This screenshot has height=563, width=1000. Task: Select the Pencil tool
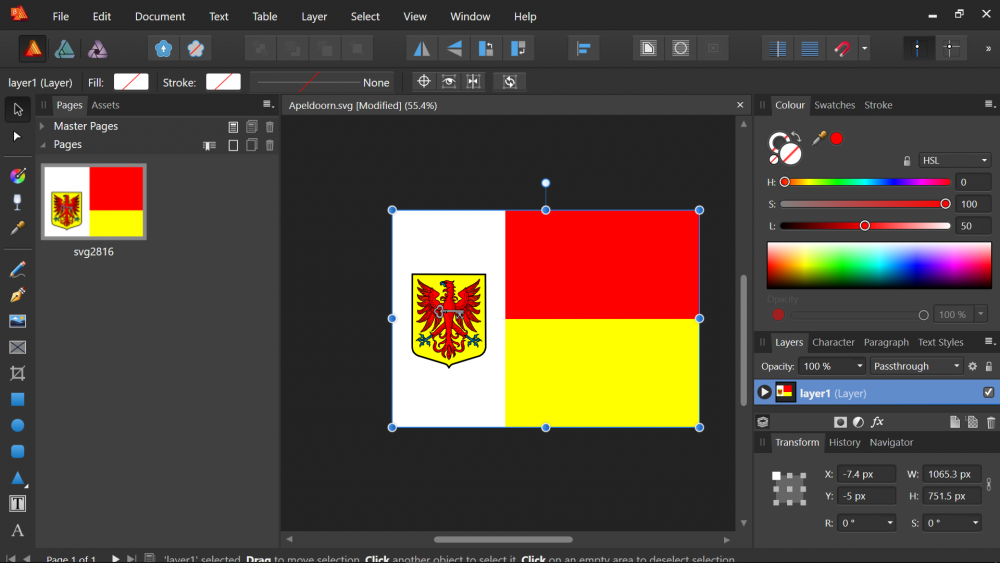(17, 270)
